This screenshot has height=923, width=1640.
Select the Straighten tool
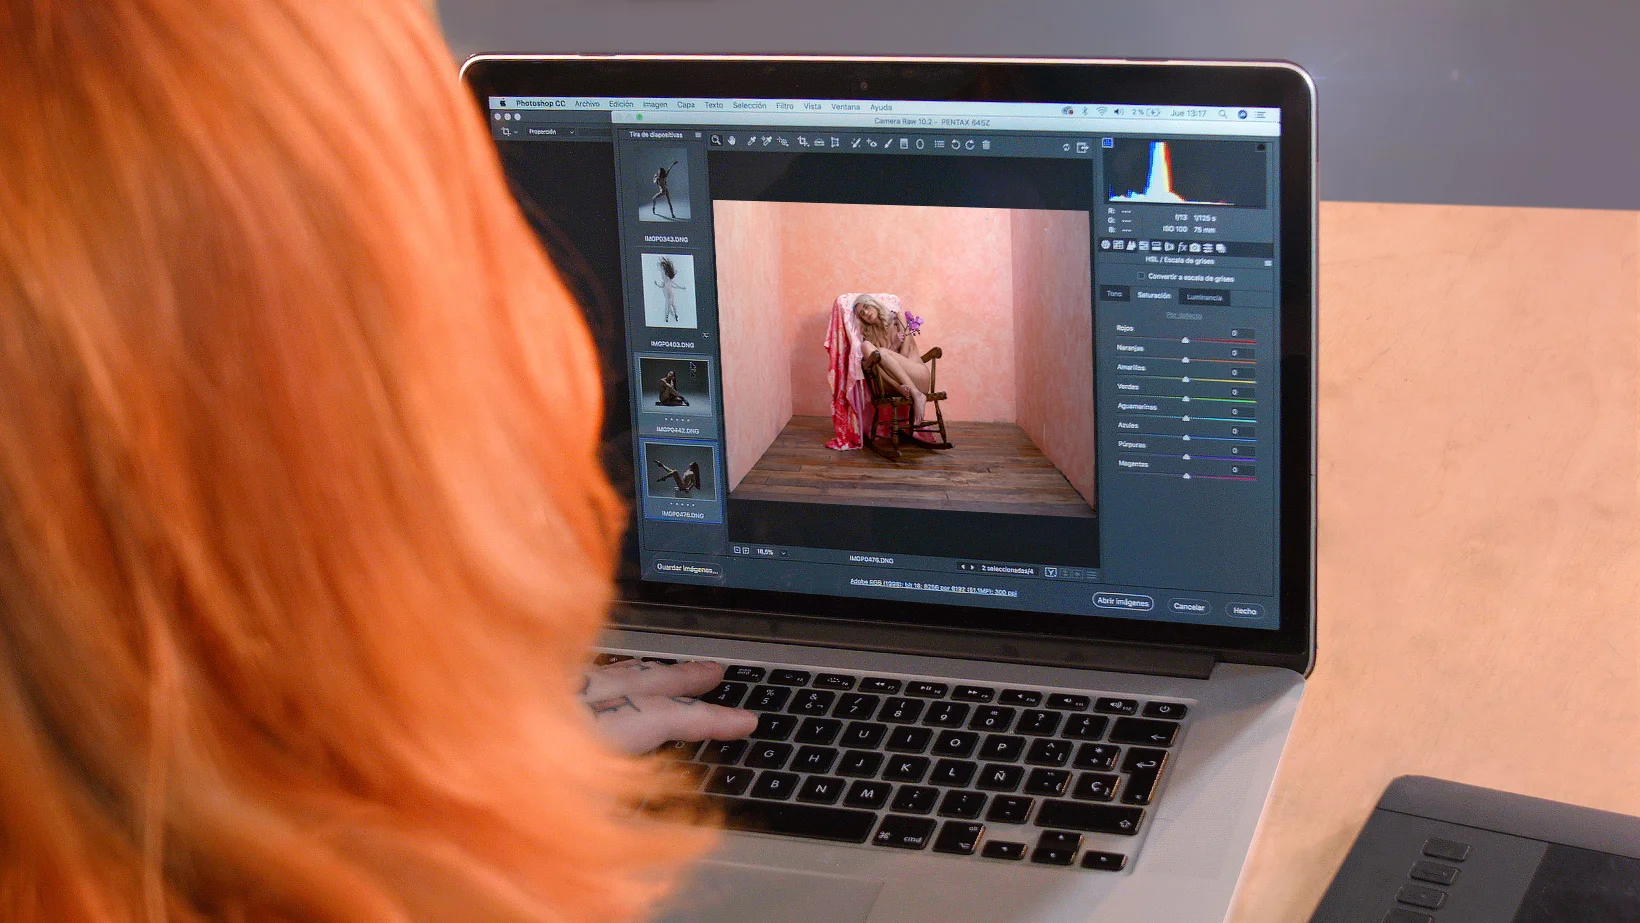point(819,143)
